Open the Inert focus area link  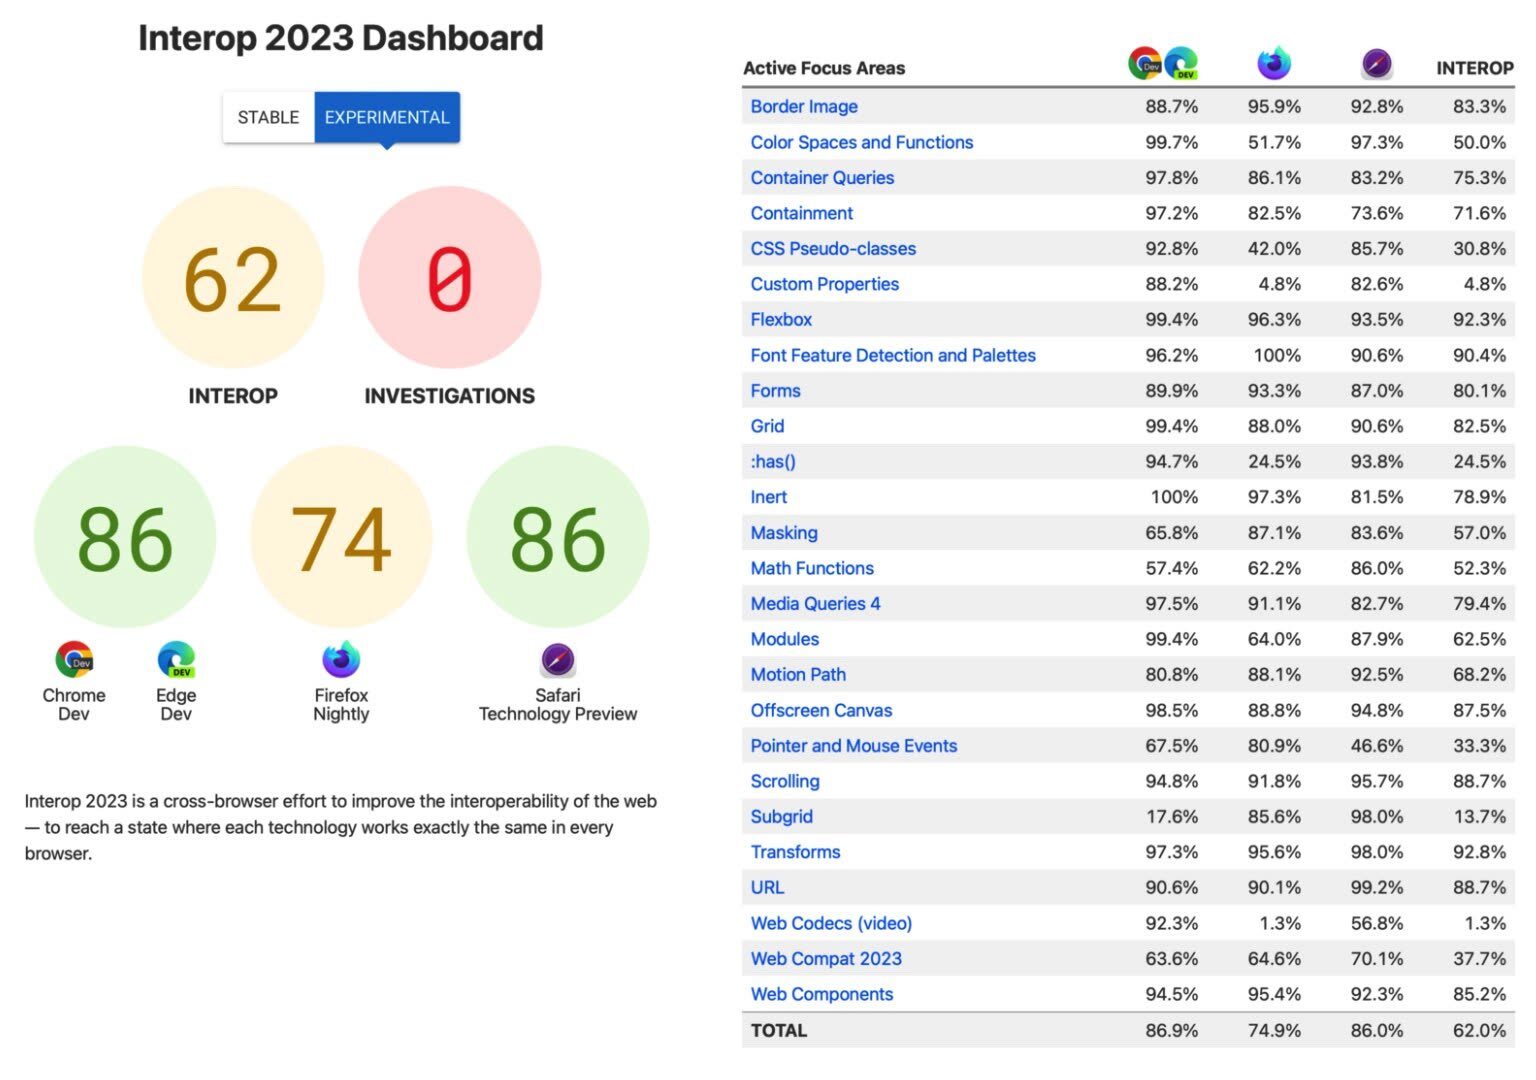[x=768, y=497]
